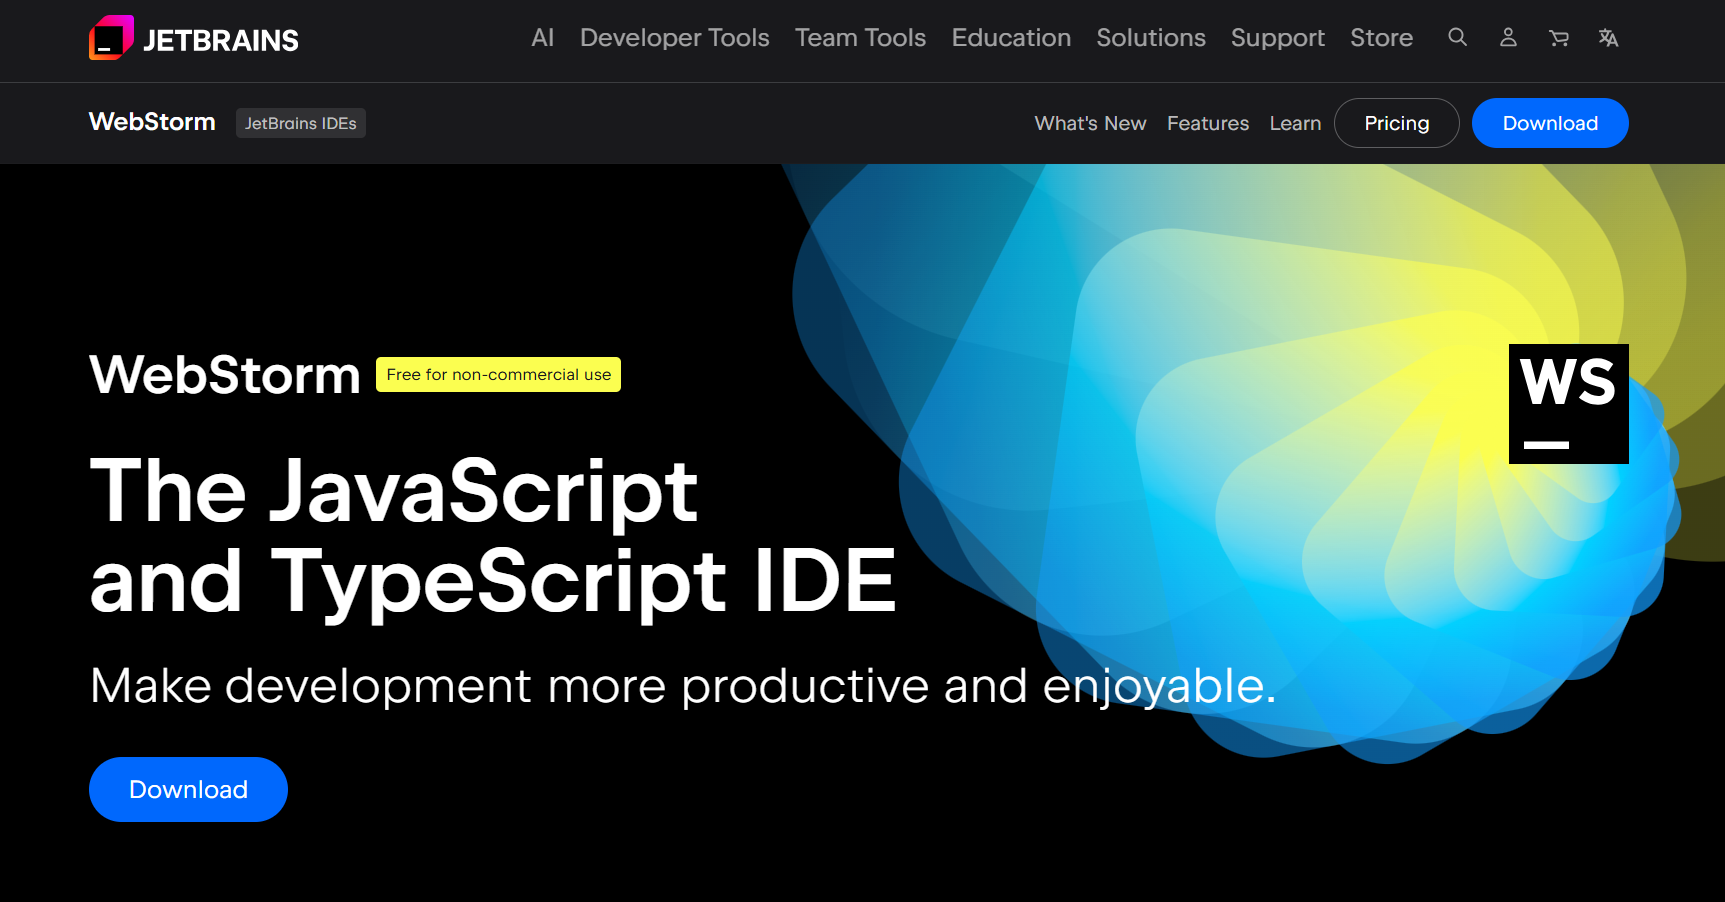The image size is (1725, 902).
Task: View the What's New page
Action: pyautogui.click(x=1090, y=123)
